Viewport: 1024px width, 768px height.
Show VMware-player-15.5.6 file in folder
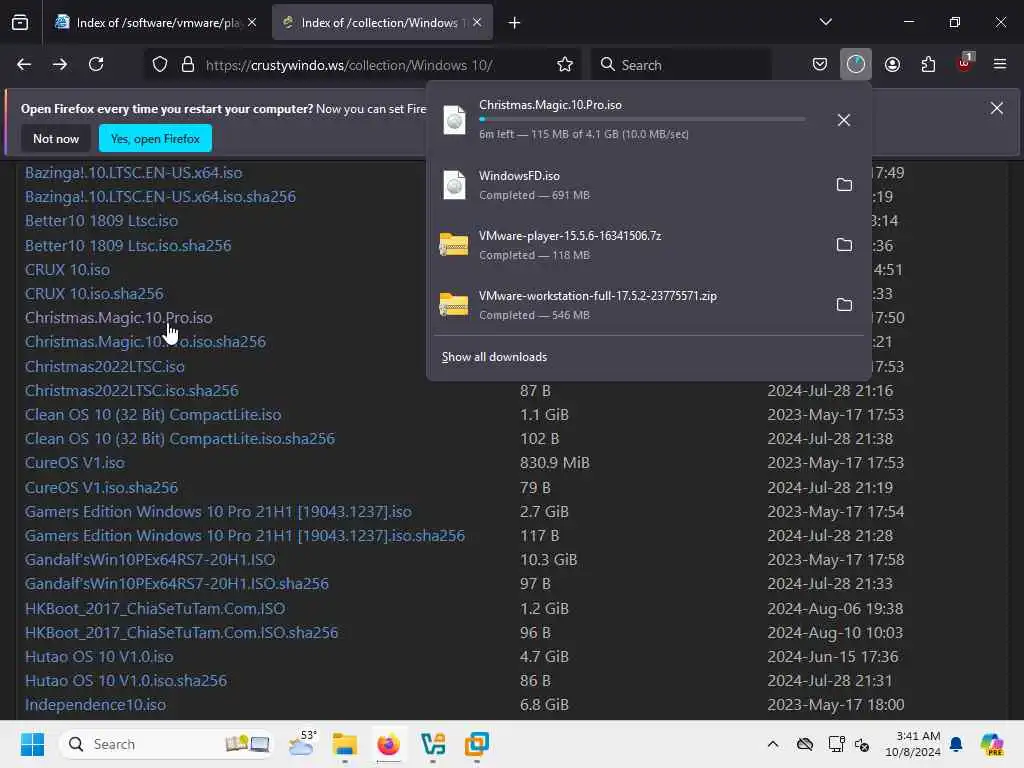[x=844, y=245]
